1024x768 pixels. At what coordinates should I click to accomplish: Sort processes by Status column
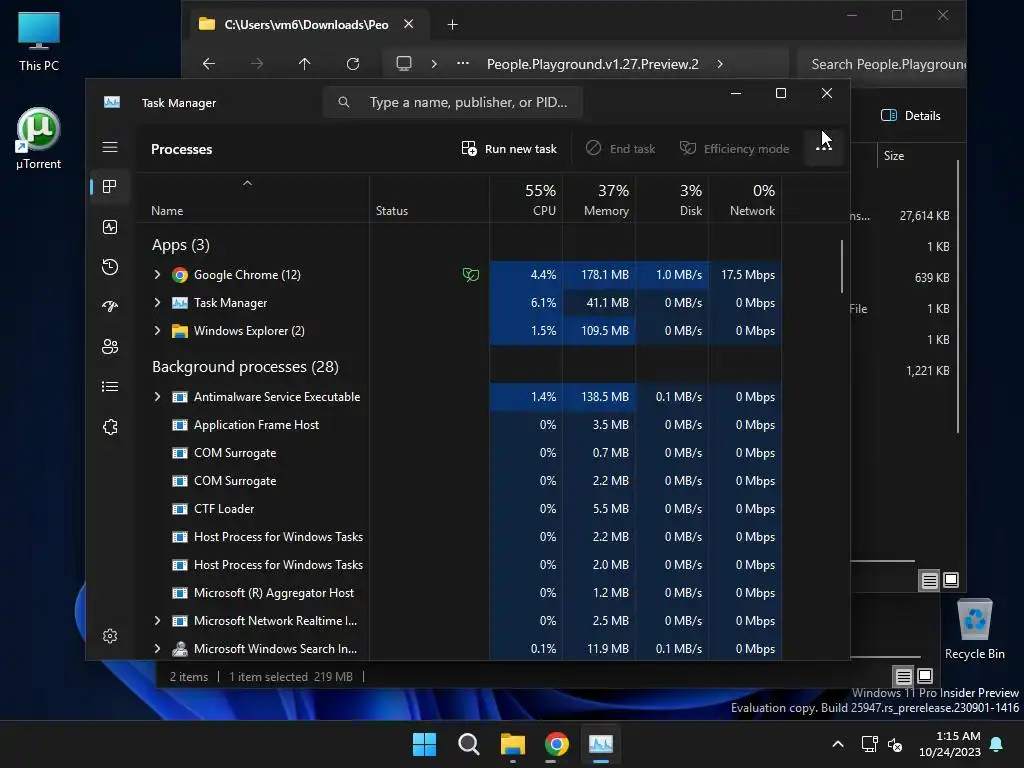pos(429,200)
